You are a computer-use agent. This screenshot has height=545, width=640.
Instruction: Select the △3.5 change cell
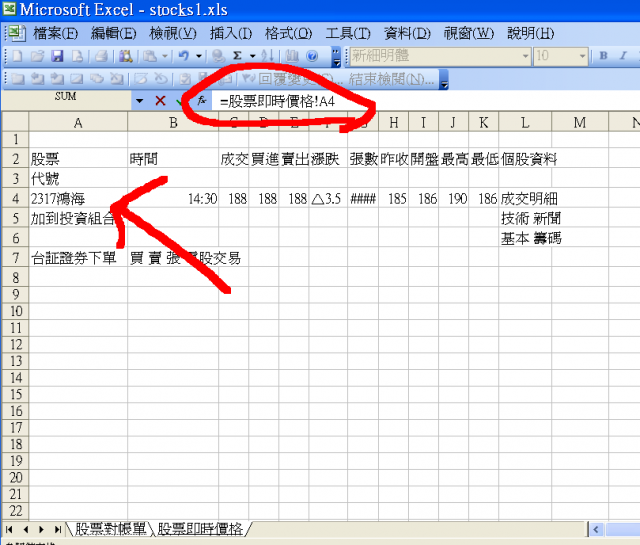tap(328, 198)
